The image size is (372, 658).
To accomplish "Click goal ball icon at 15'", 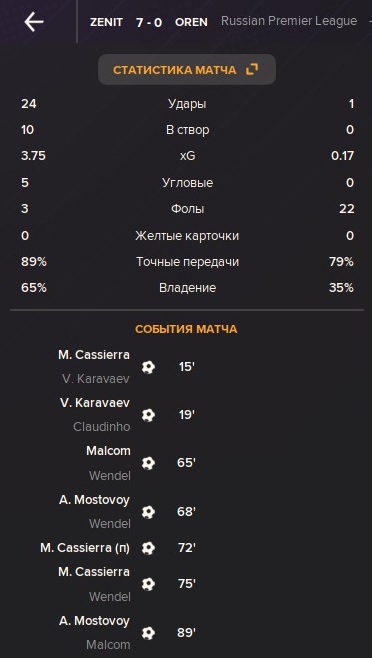I will click(x=148, y=367).
